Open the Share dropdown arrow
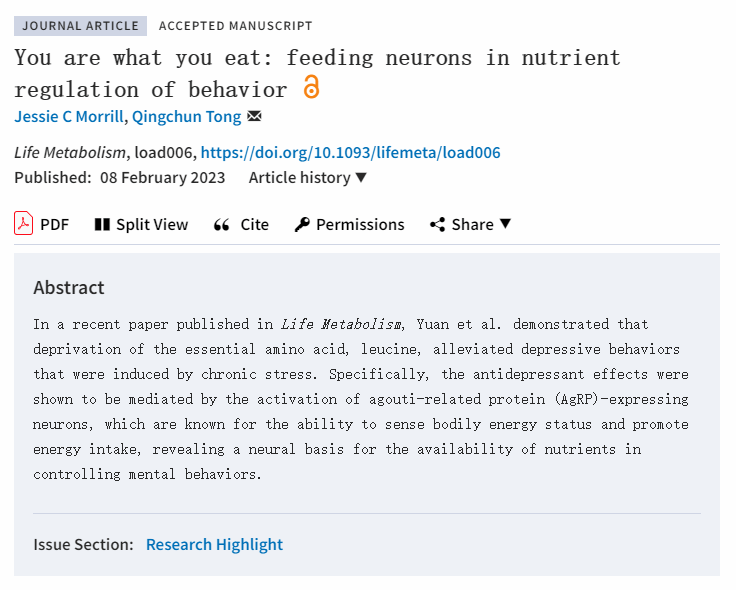The height and width of the screenshot is (590, 736). coord(505,224)
